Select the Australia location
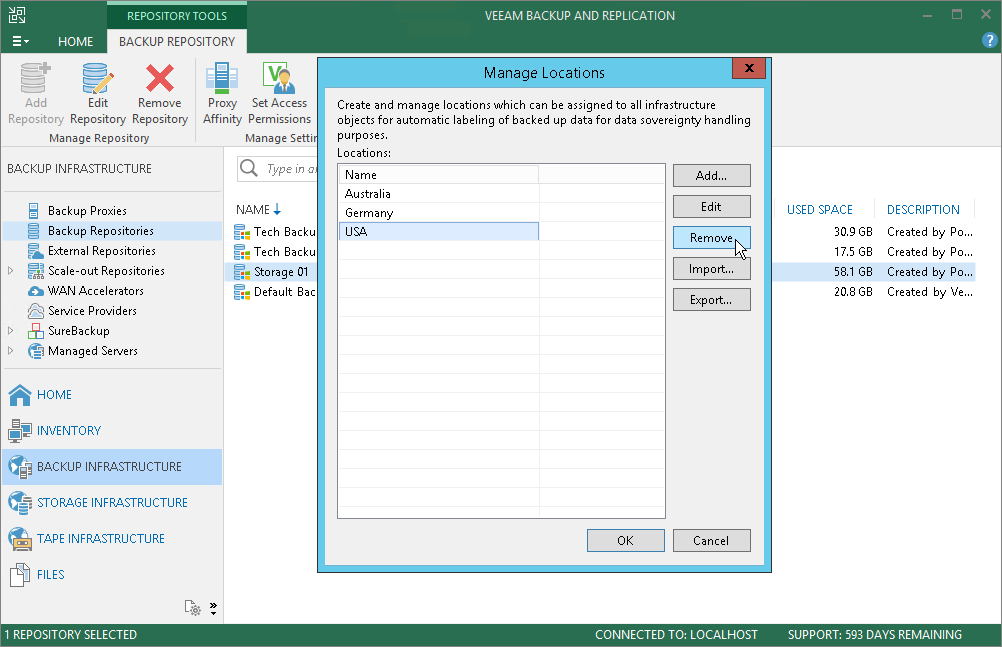 pos(438,194)
